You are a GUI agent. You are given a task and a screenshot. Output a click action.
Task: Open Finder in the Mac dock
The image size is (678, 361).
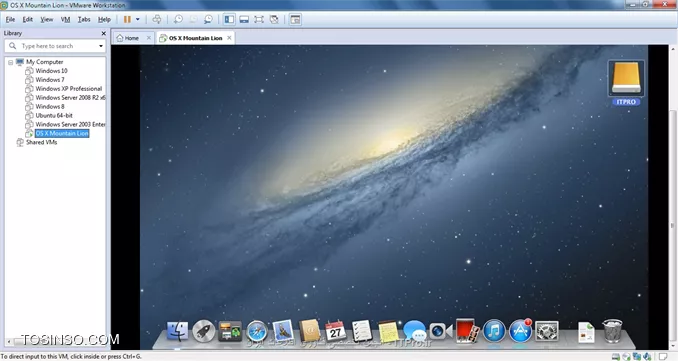tap(177, 332)
